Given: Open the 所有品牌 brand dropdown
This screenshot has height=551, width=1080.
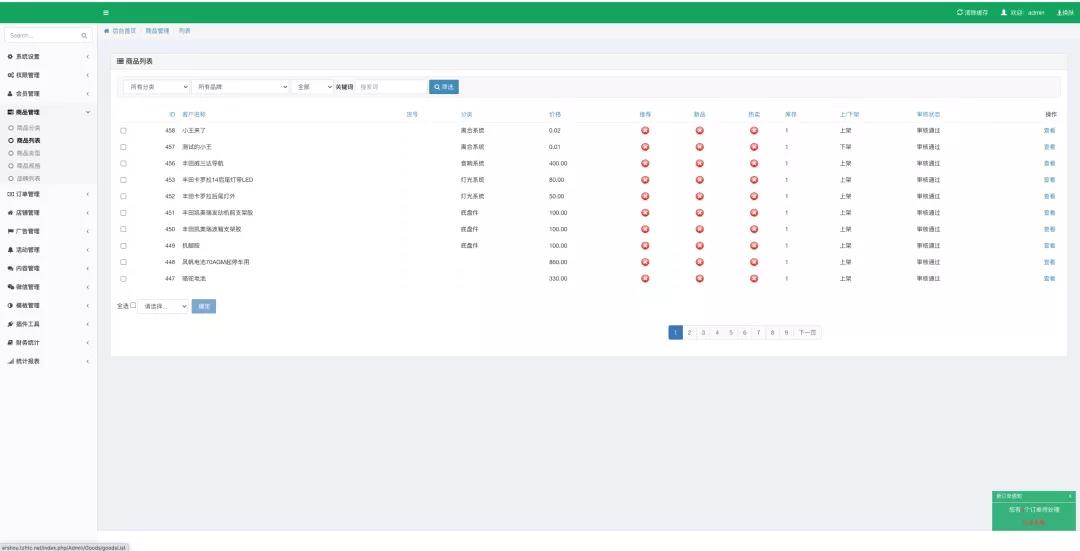Looking at the screenshot, I should 240,87.
